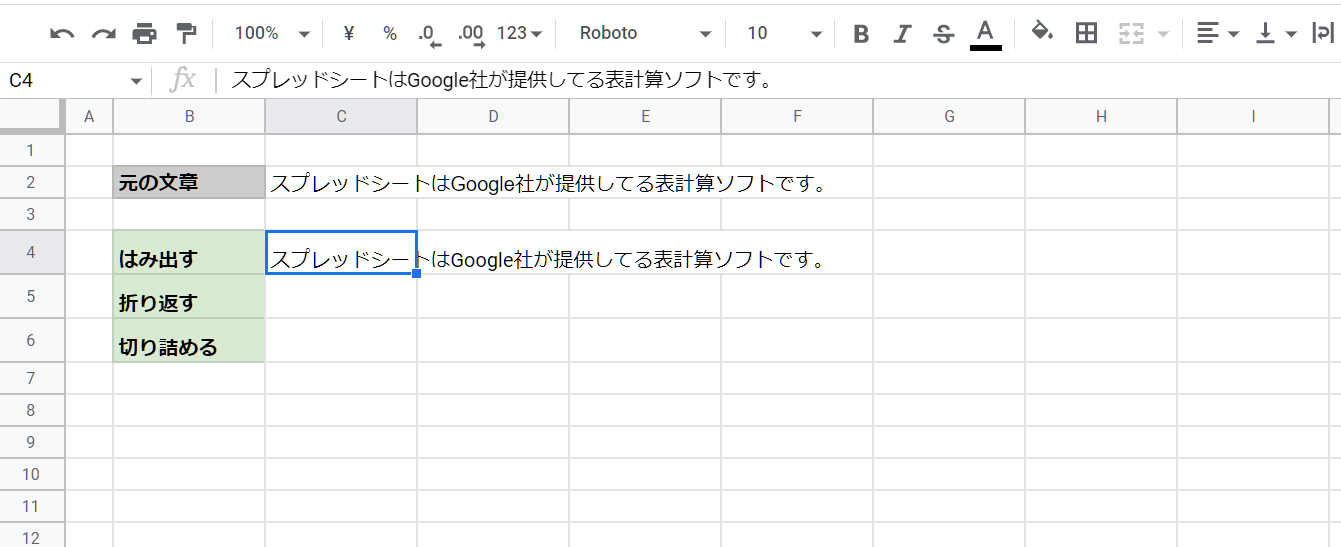Select cell '切り詰める'
This screenshot has height=547, width=1341.
[189, 341]
